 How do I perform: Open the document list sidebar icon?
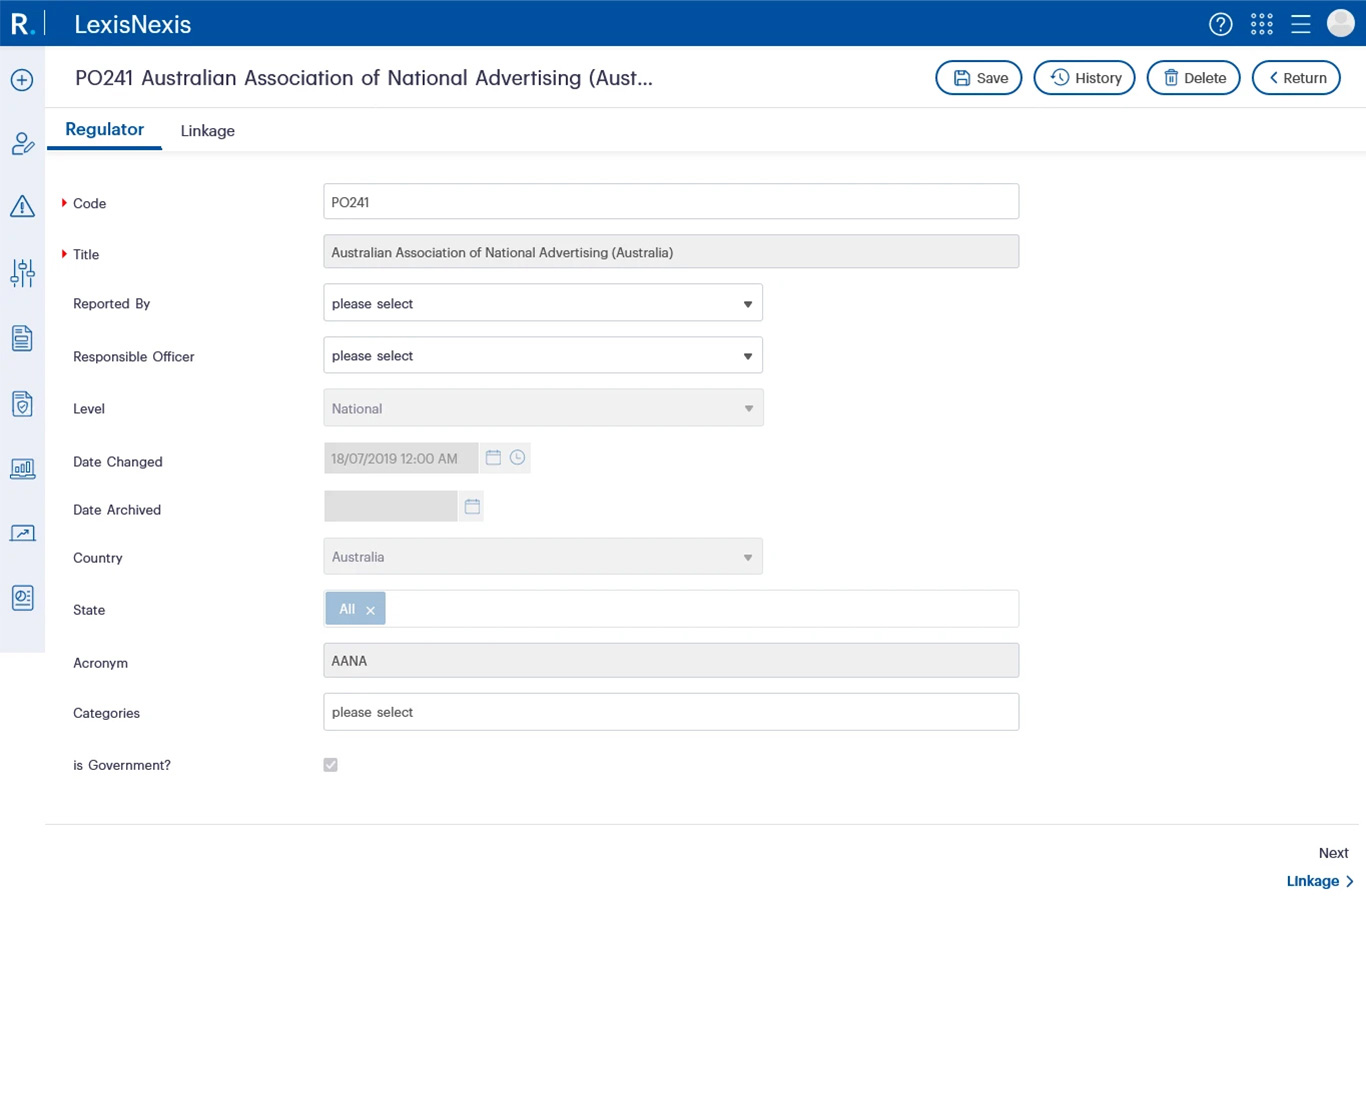click(x=22, y=338)
